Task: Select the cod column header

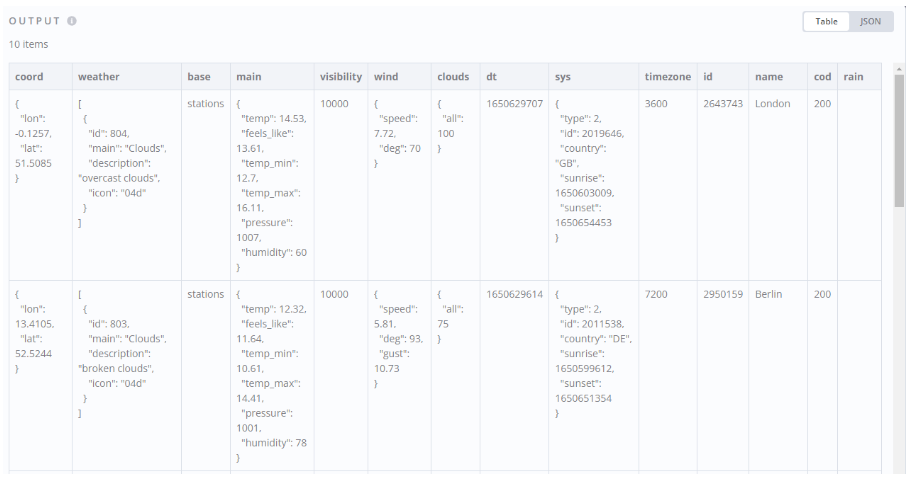Action: click(x=822, y=76)
